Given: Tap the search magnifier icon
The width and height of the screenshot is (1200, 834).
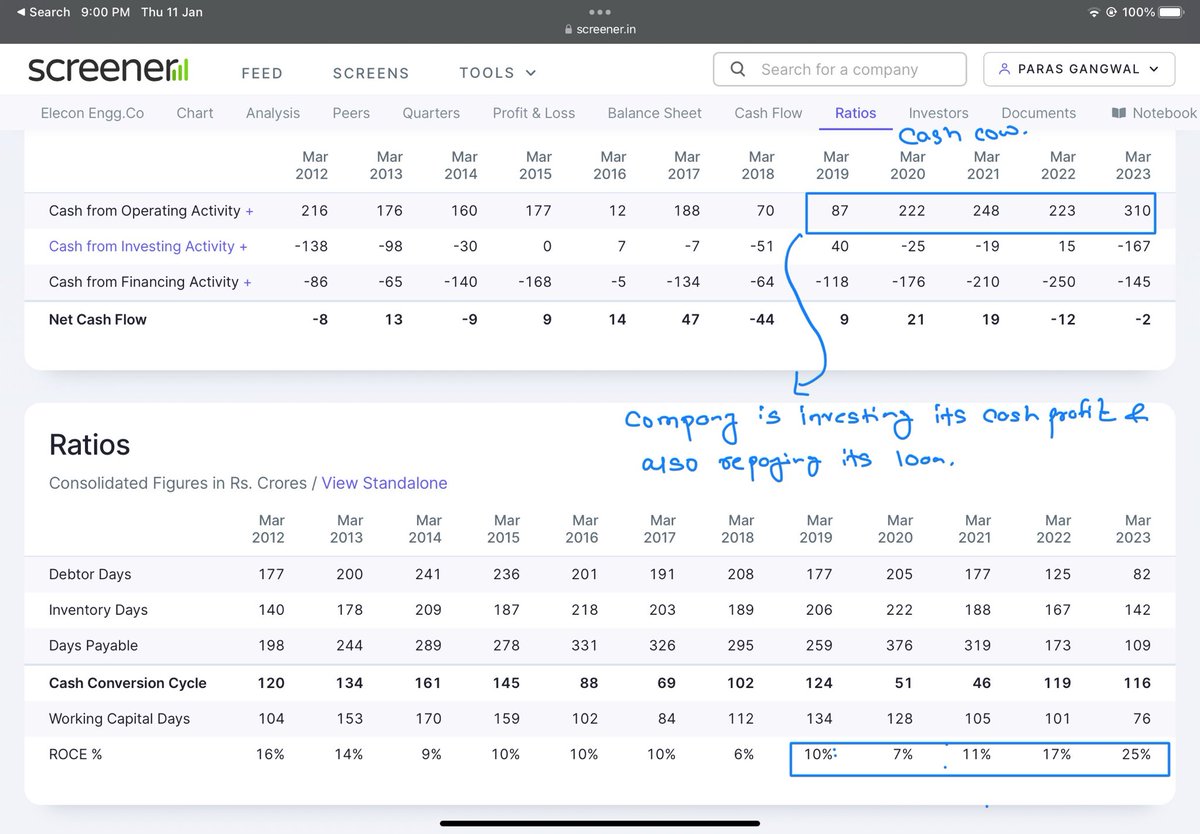Looking at the screenshot, I should (738, 70).
